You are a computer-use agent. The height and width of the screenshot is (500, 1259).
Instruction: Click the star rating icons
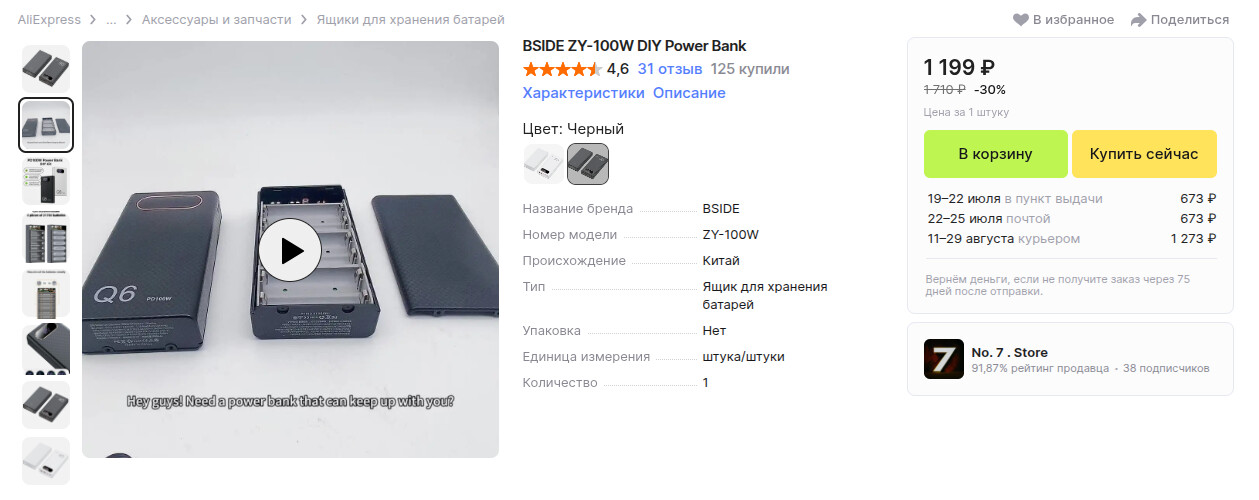pyautogui.click(x=562, y=69)
